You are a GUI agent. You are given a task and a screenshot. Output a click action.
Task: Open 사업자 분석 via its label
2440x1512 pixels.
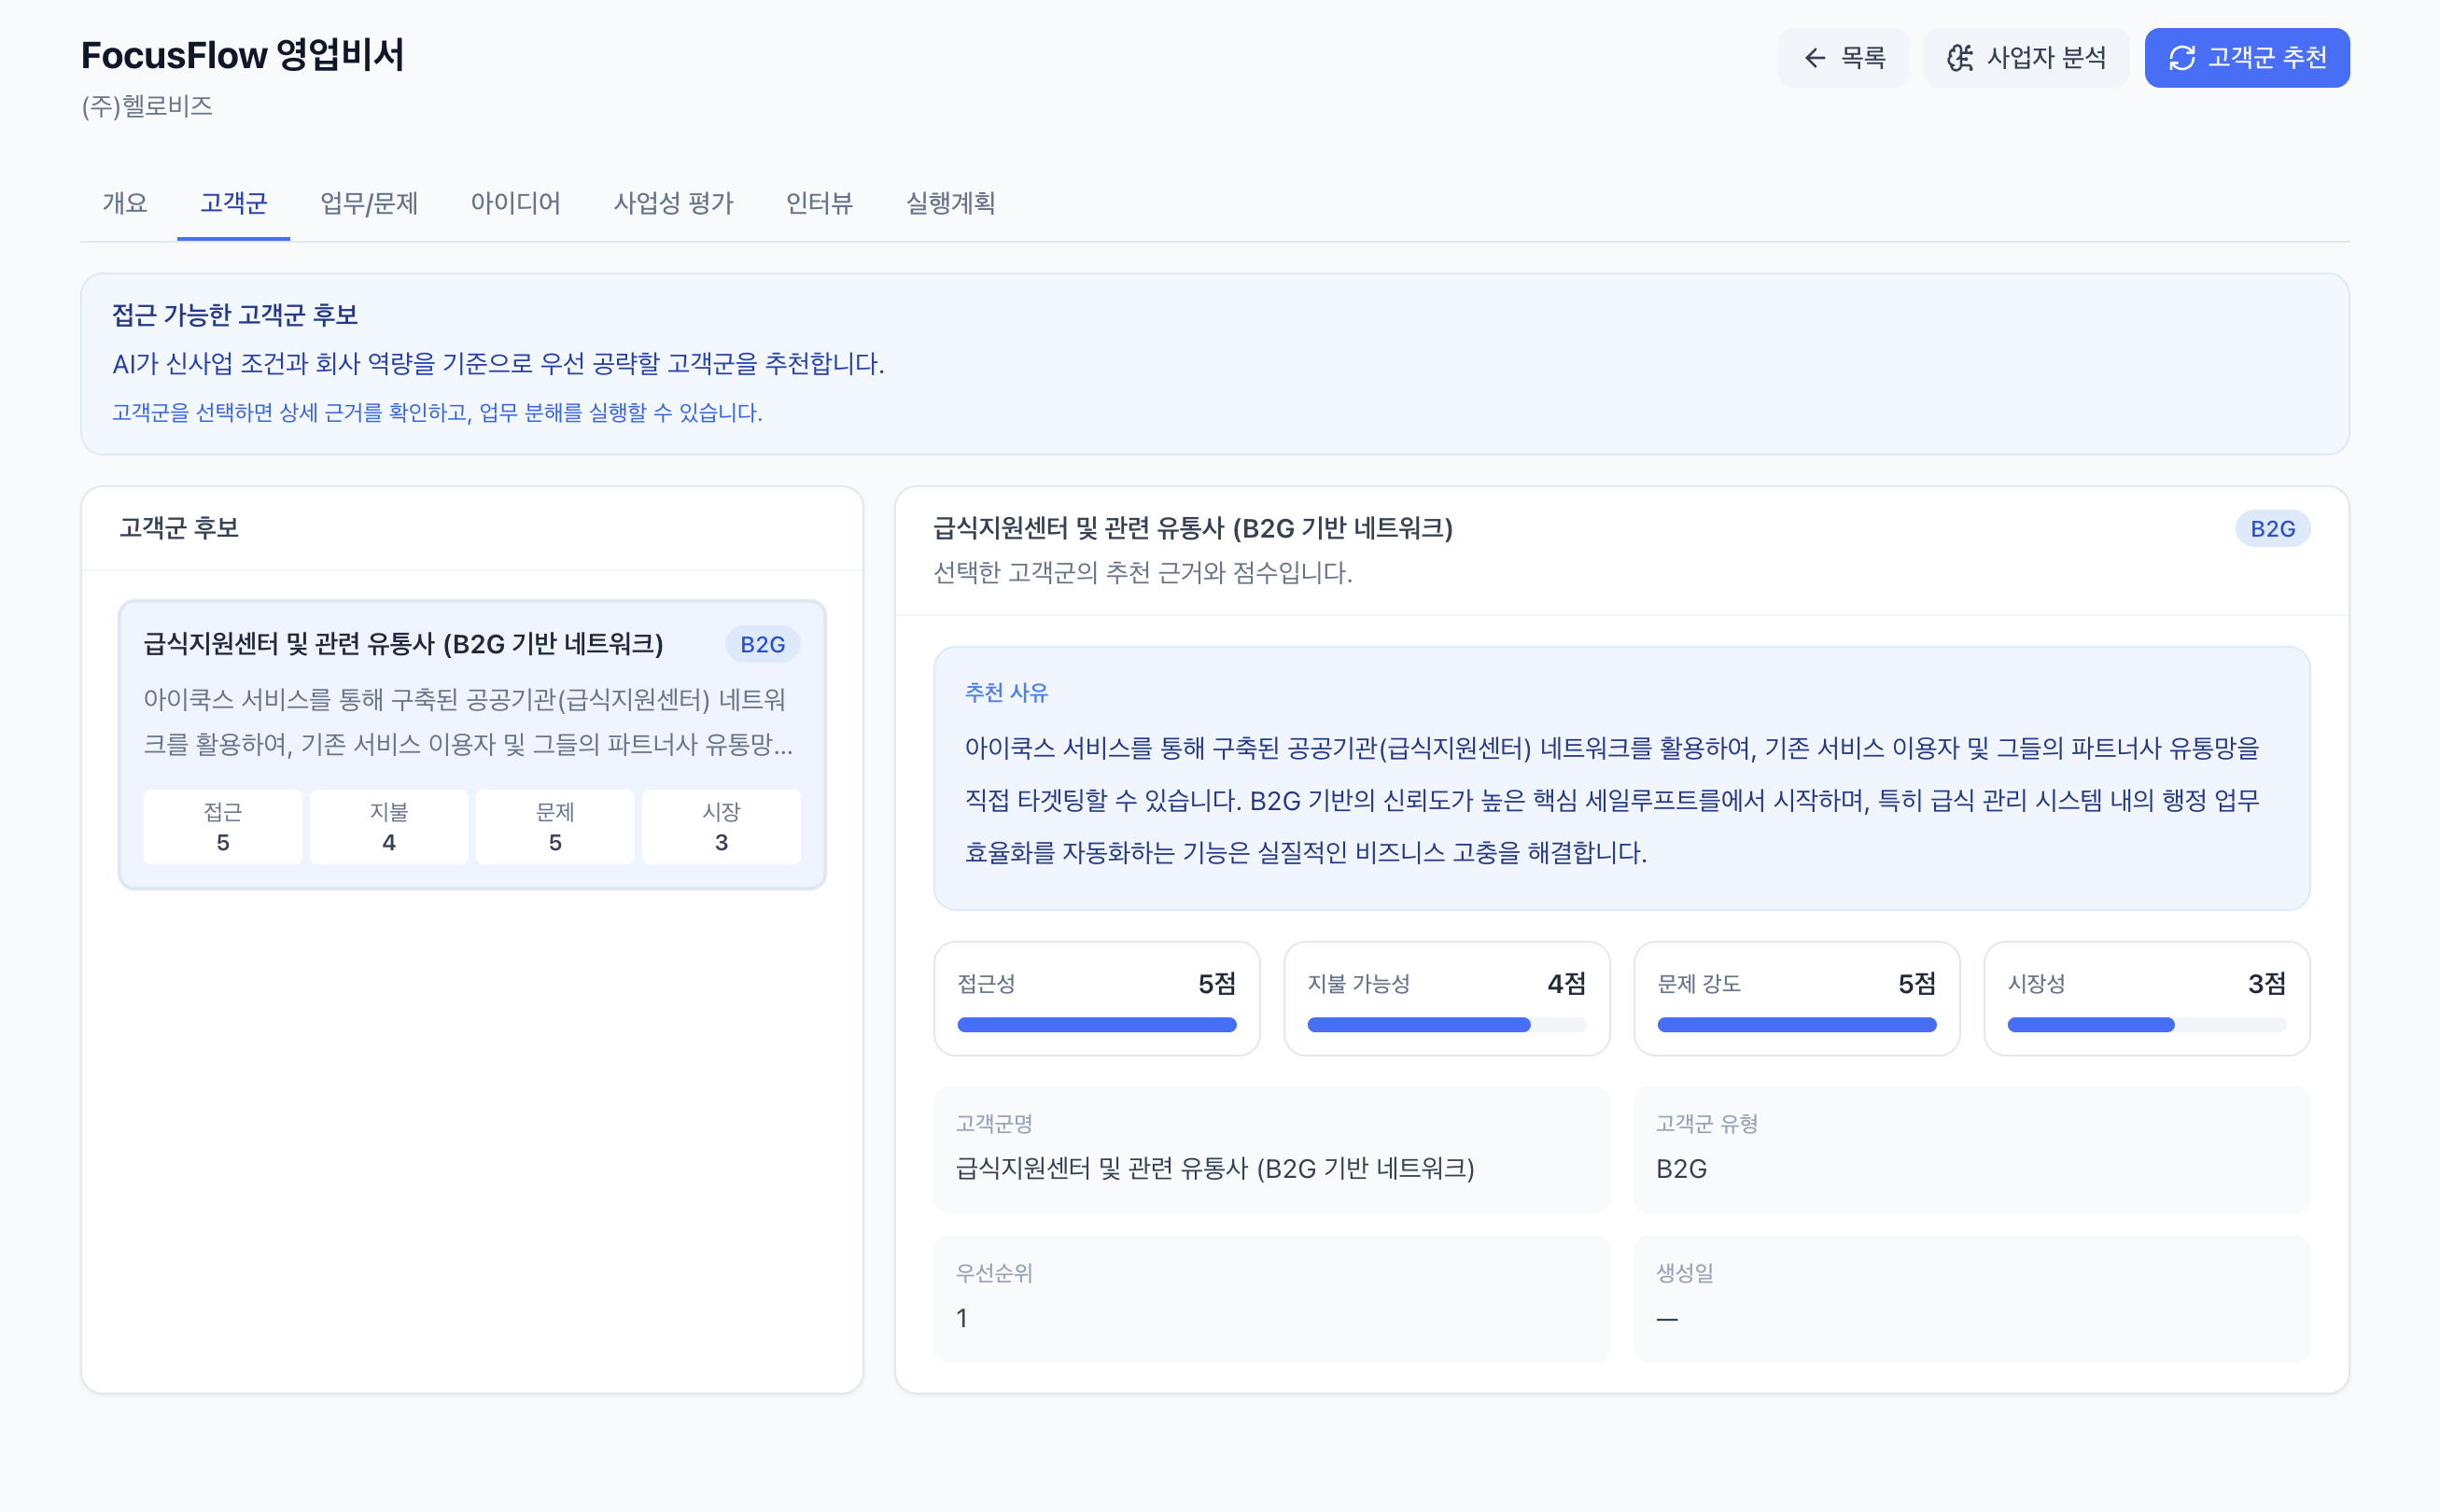(x=2046, y=58)
